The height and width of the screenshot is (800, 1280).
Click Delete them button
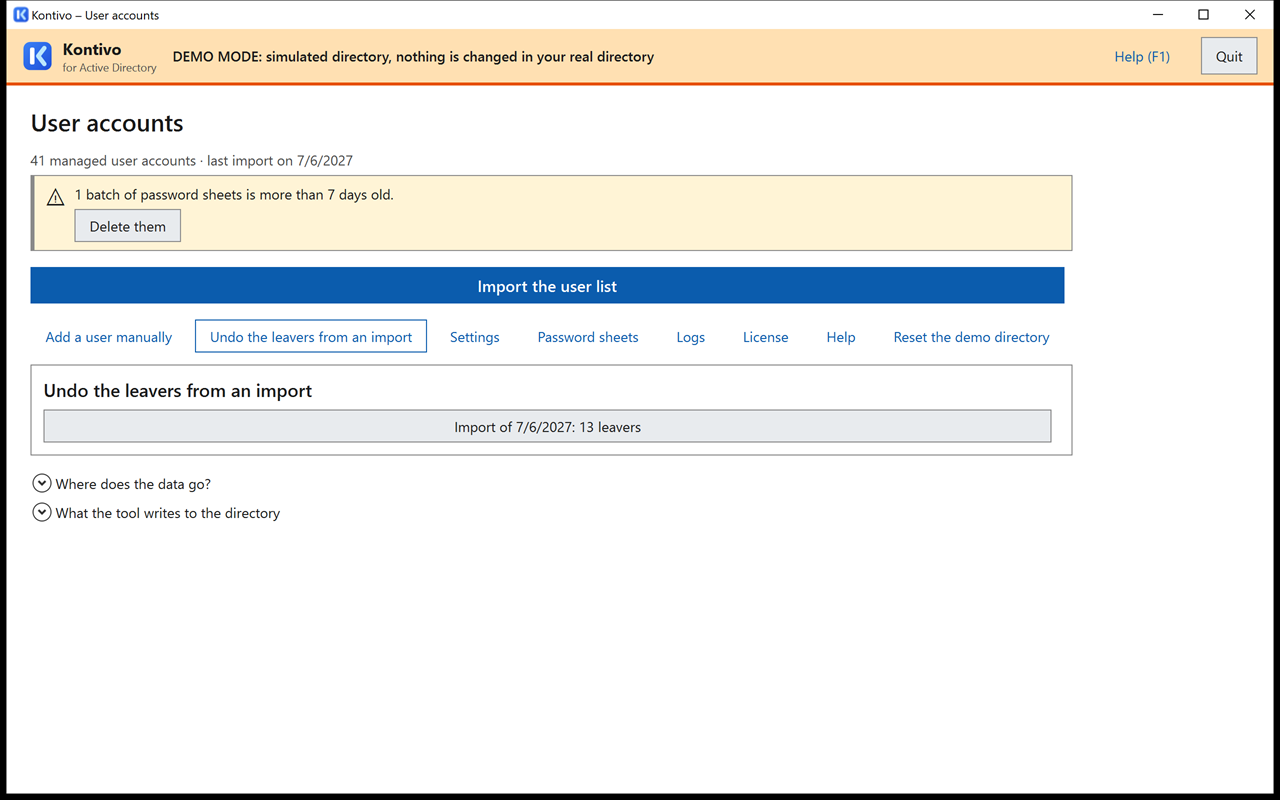[128, 226]
